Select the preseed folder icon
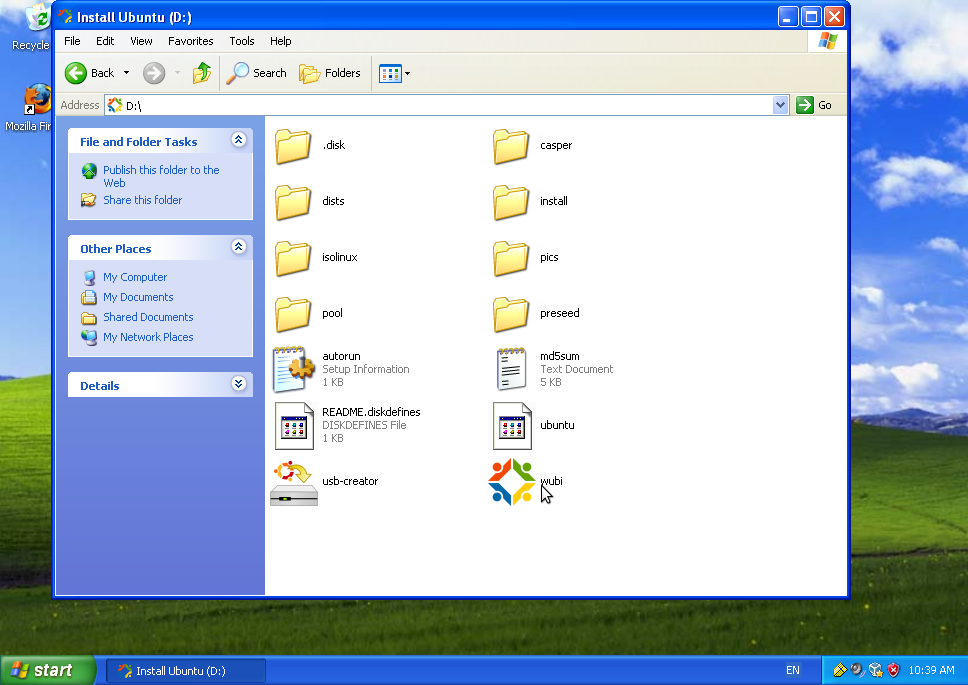968x685 pixels. click(511, 314)
